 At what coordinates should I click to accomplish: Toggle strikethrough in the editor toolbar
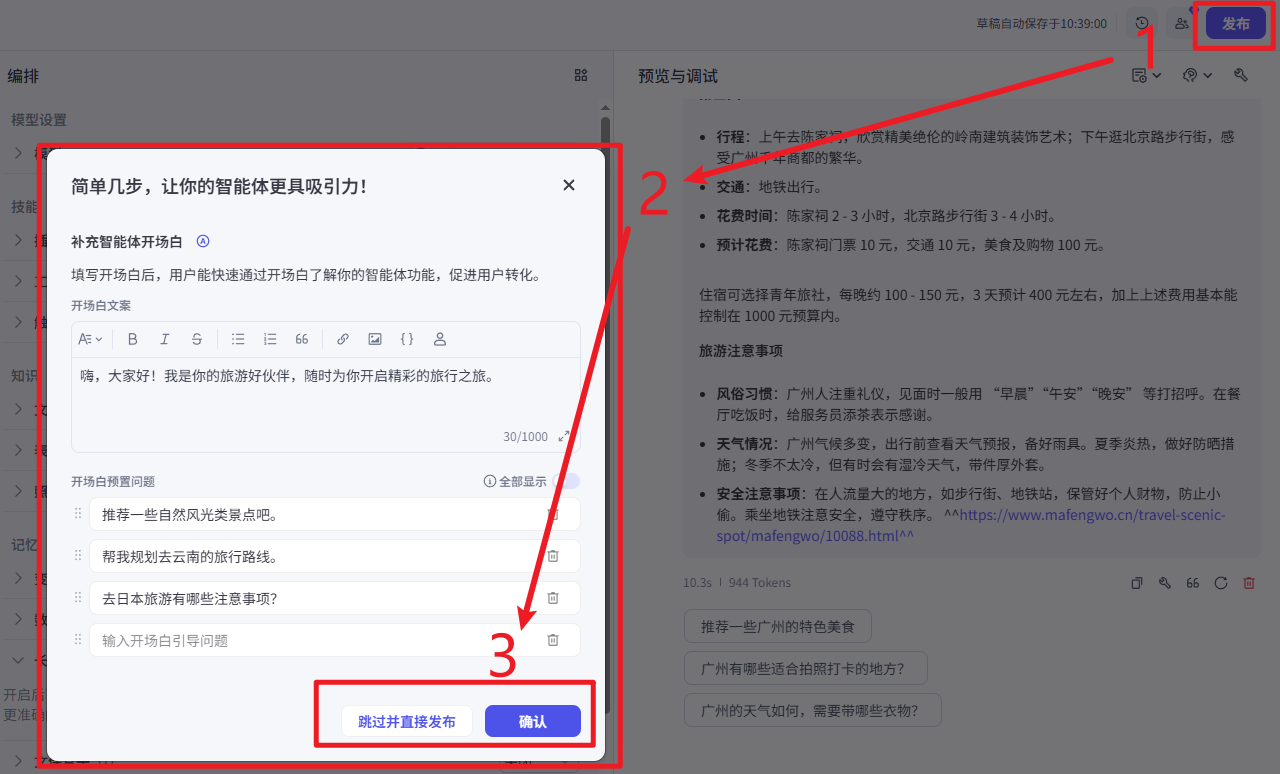[197, 339]
